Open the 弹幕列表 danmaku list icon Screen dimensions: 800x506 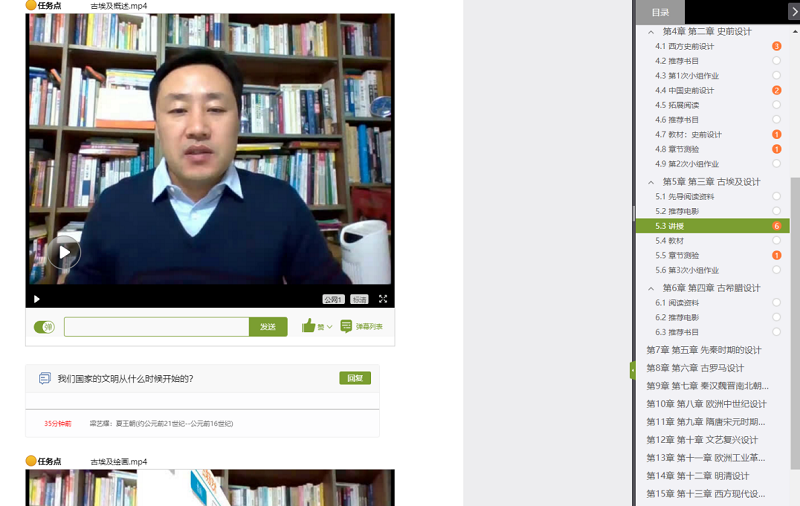[346, 326]
